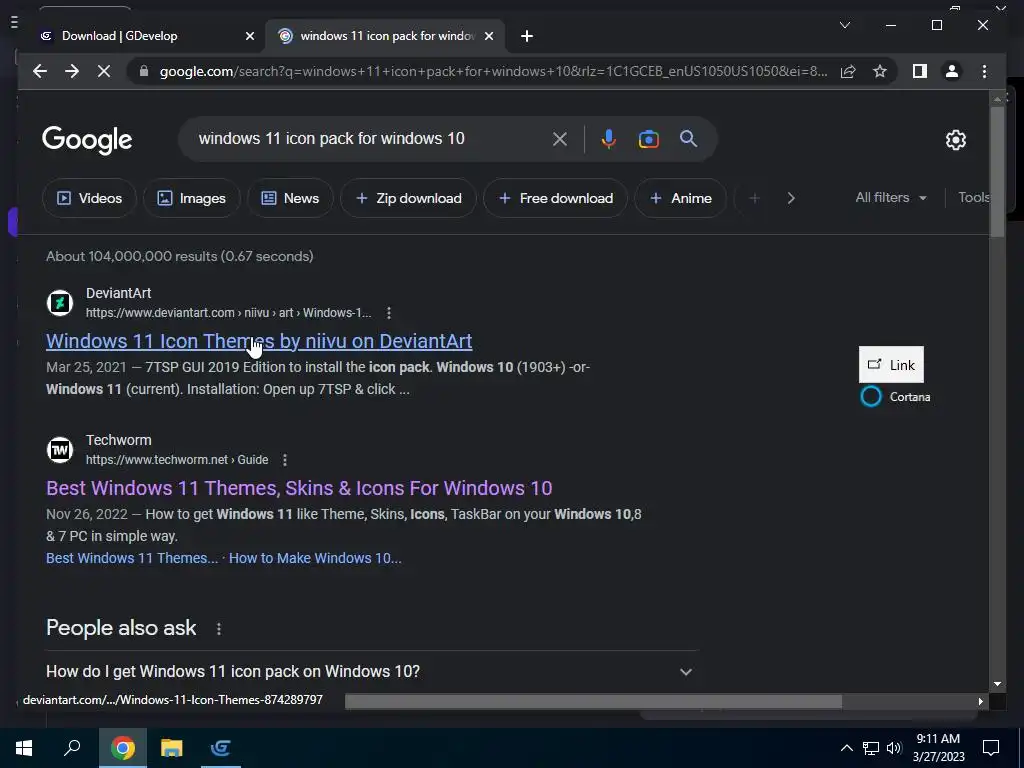
Task: Show more filter chips arrow
Action: 791,198
